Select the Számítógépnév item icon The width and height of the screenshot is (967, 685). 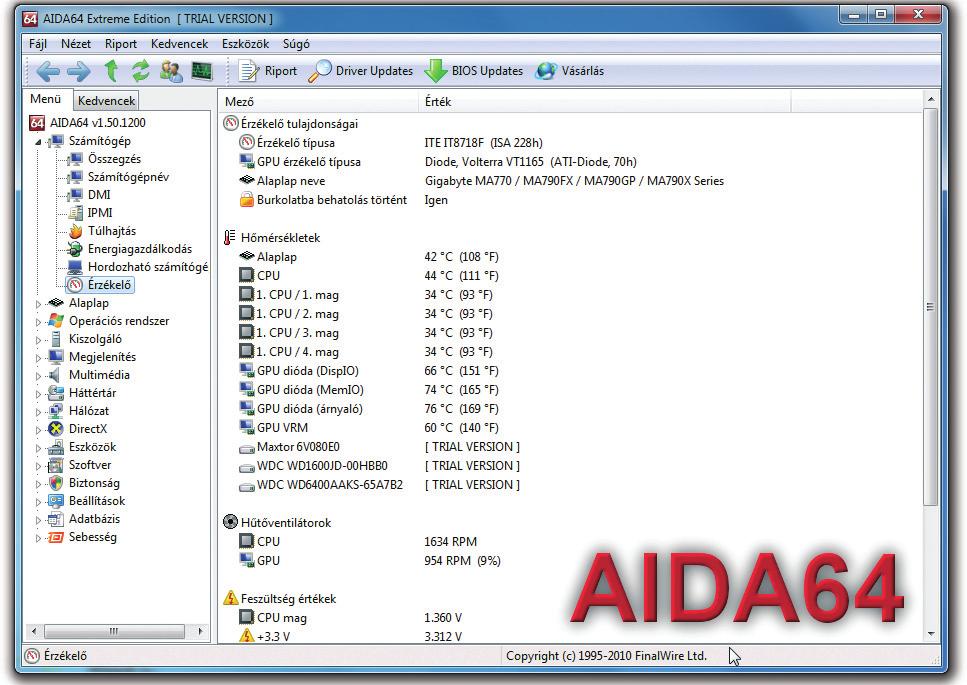pyautogui.click(x=75, y=177)
